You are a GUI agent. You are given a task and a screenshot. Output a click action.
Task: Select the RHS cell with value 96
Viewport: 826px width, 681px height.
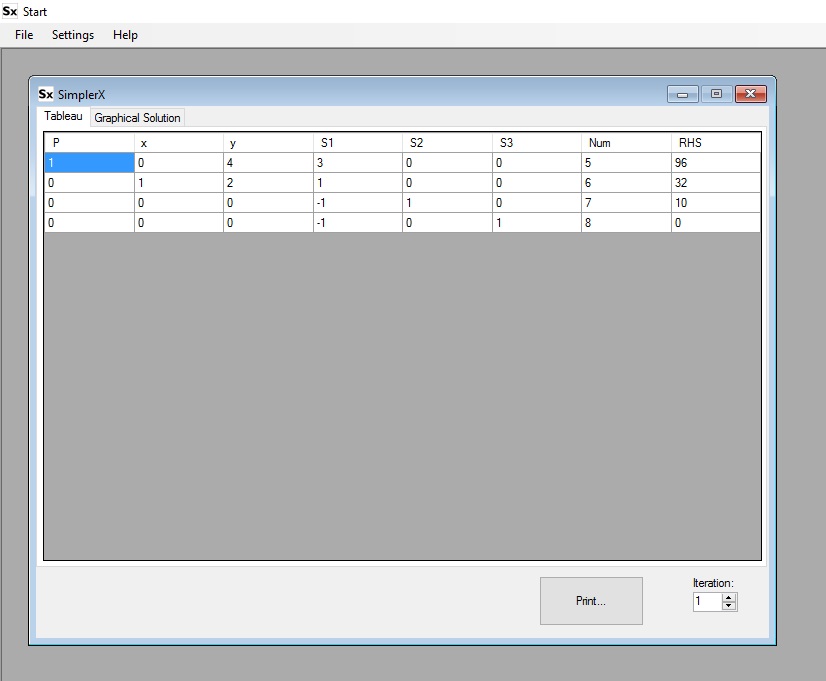pyautogui.click(x=716, y=163)
